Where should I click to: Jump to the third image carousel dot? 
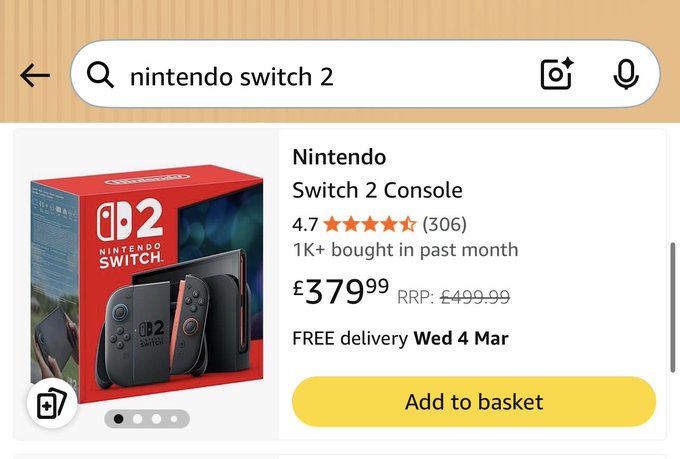pos(155,419)
